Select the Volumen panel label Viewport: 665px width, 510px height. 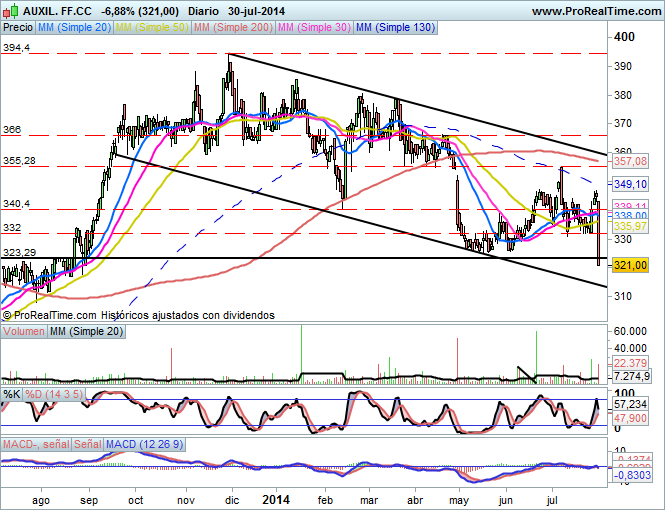pos(23,331)
